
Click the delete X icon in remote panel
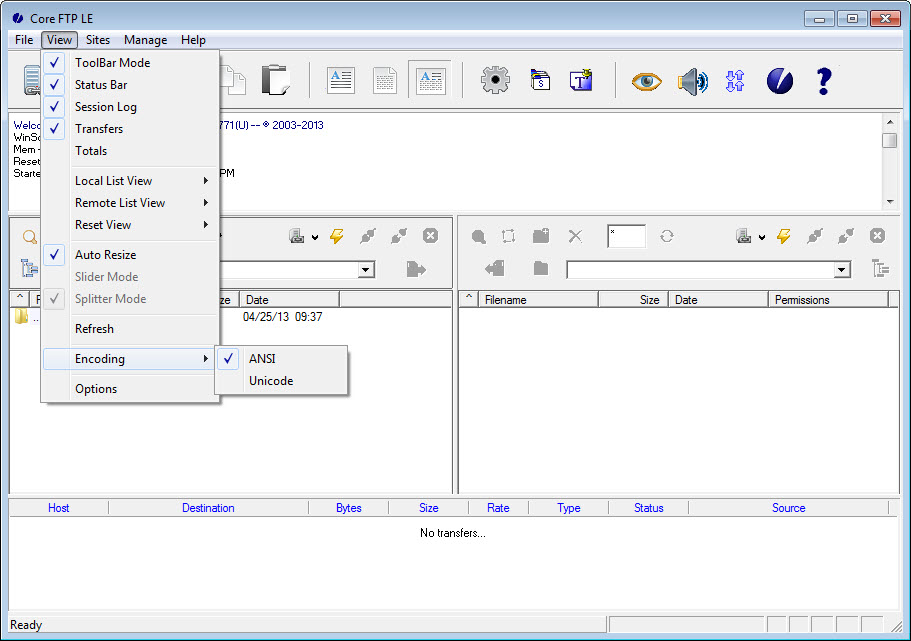[x=575, y=236]
